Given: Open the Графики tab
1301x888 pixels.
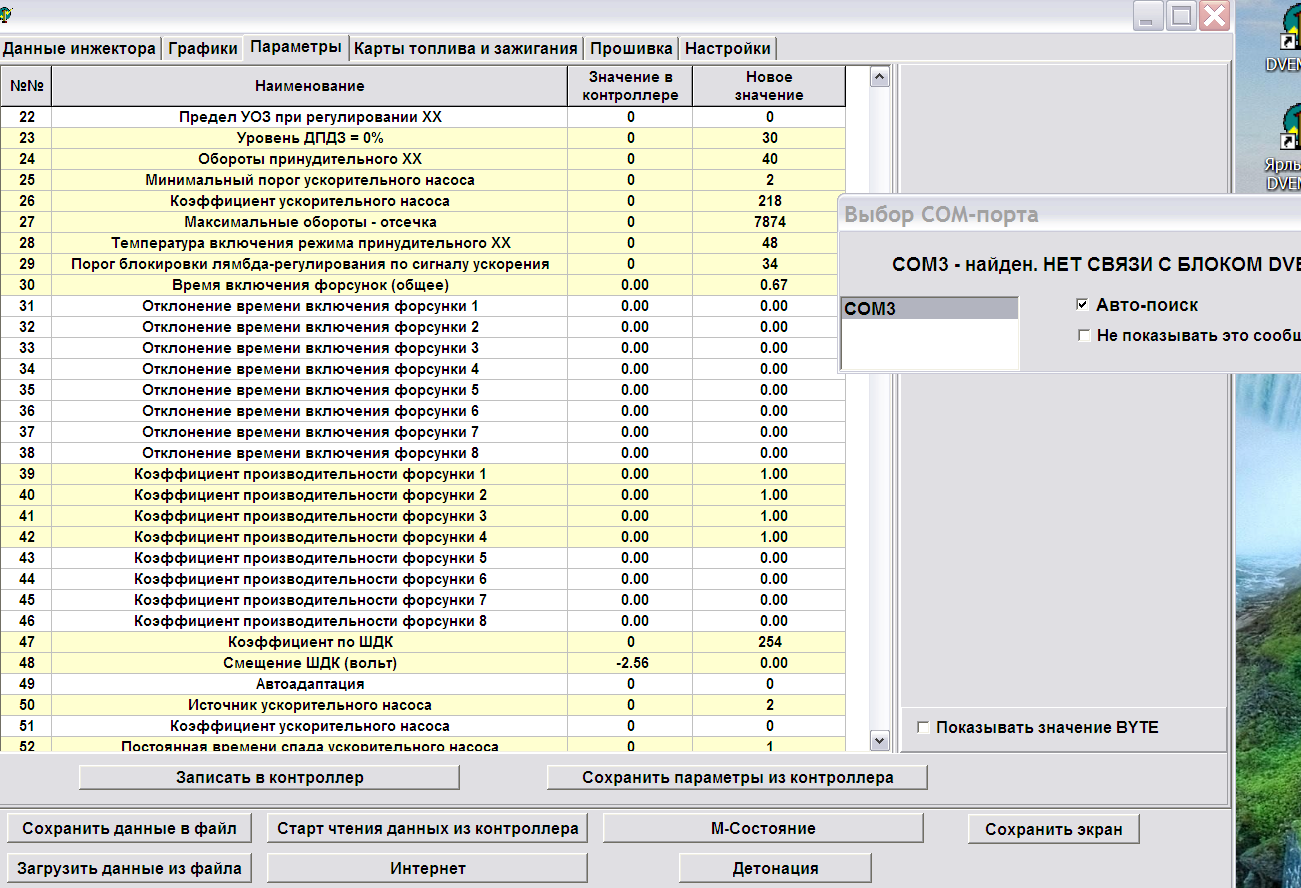Looking at the screenshot, I should (x=203, y=48).
